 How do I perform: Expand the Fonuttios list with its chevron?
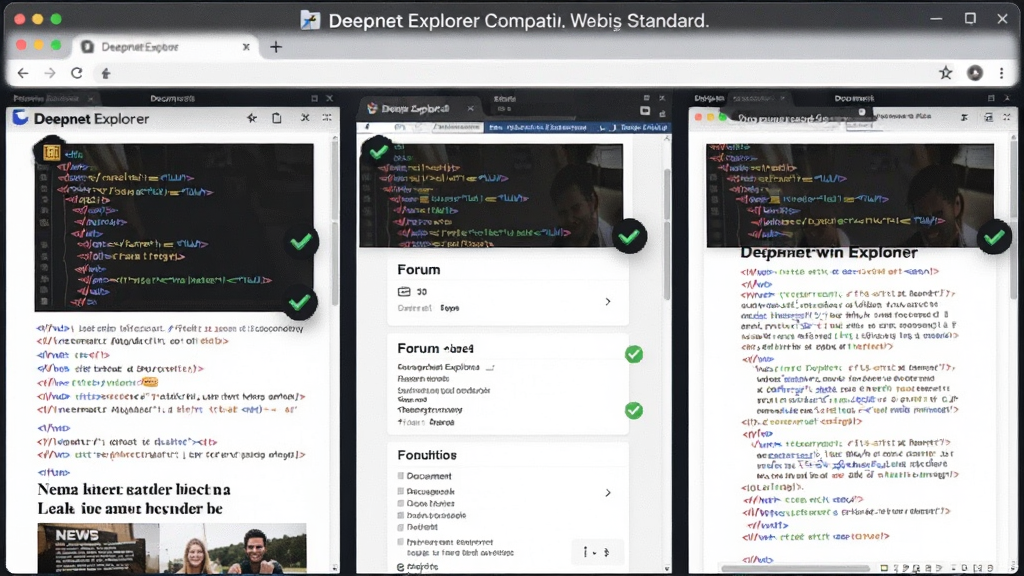tap(608, 492)
